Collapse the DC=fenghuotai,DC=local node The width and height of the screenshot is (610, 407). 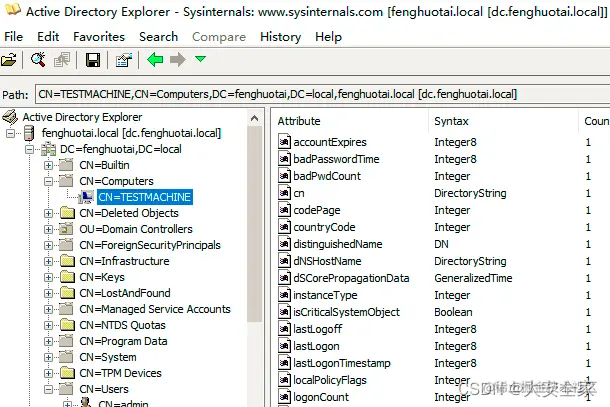[30, 149]
